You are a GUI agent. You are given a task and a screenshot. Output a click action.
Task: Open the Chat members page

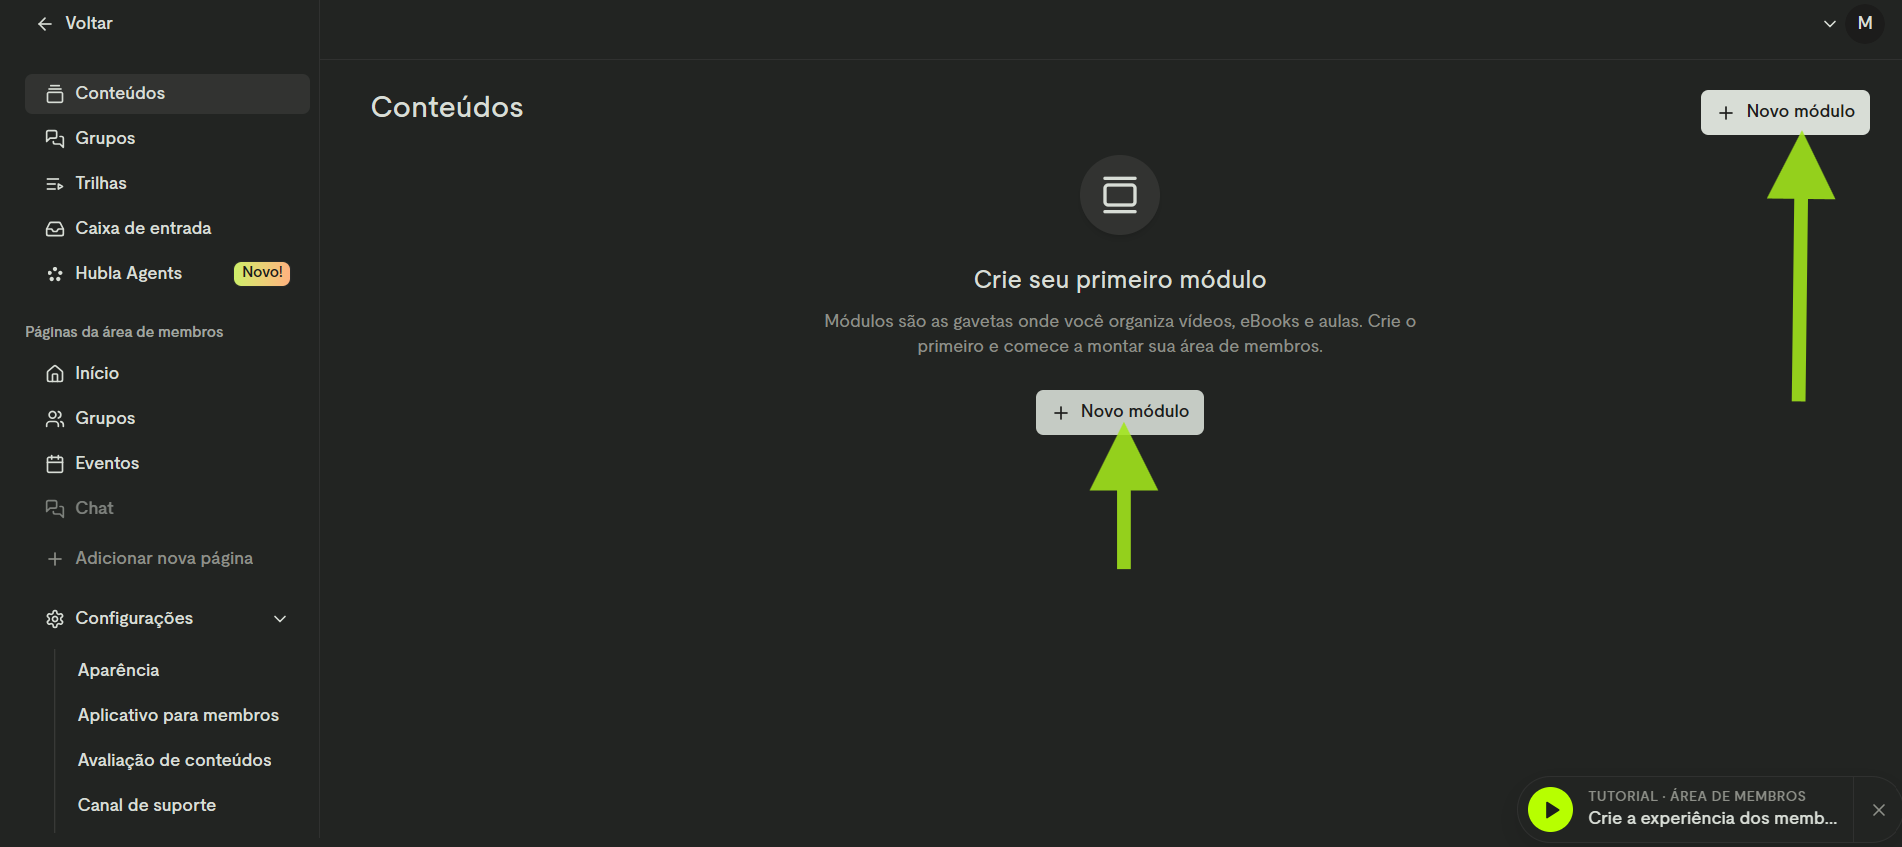167,508
